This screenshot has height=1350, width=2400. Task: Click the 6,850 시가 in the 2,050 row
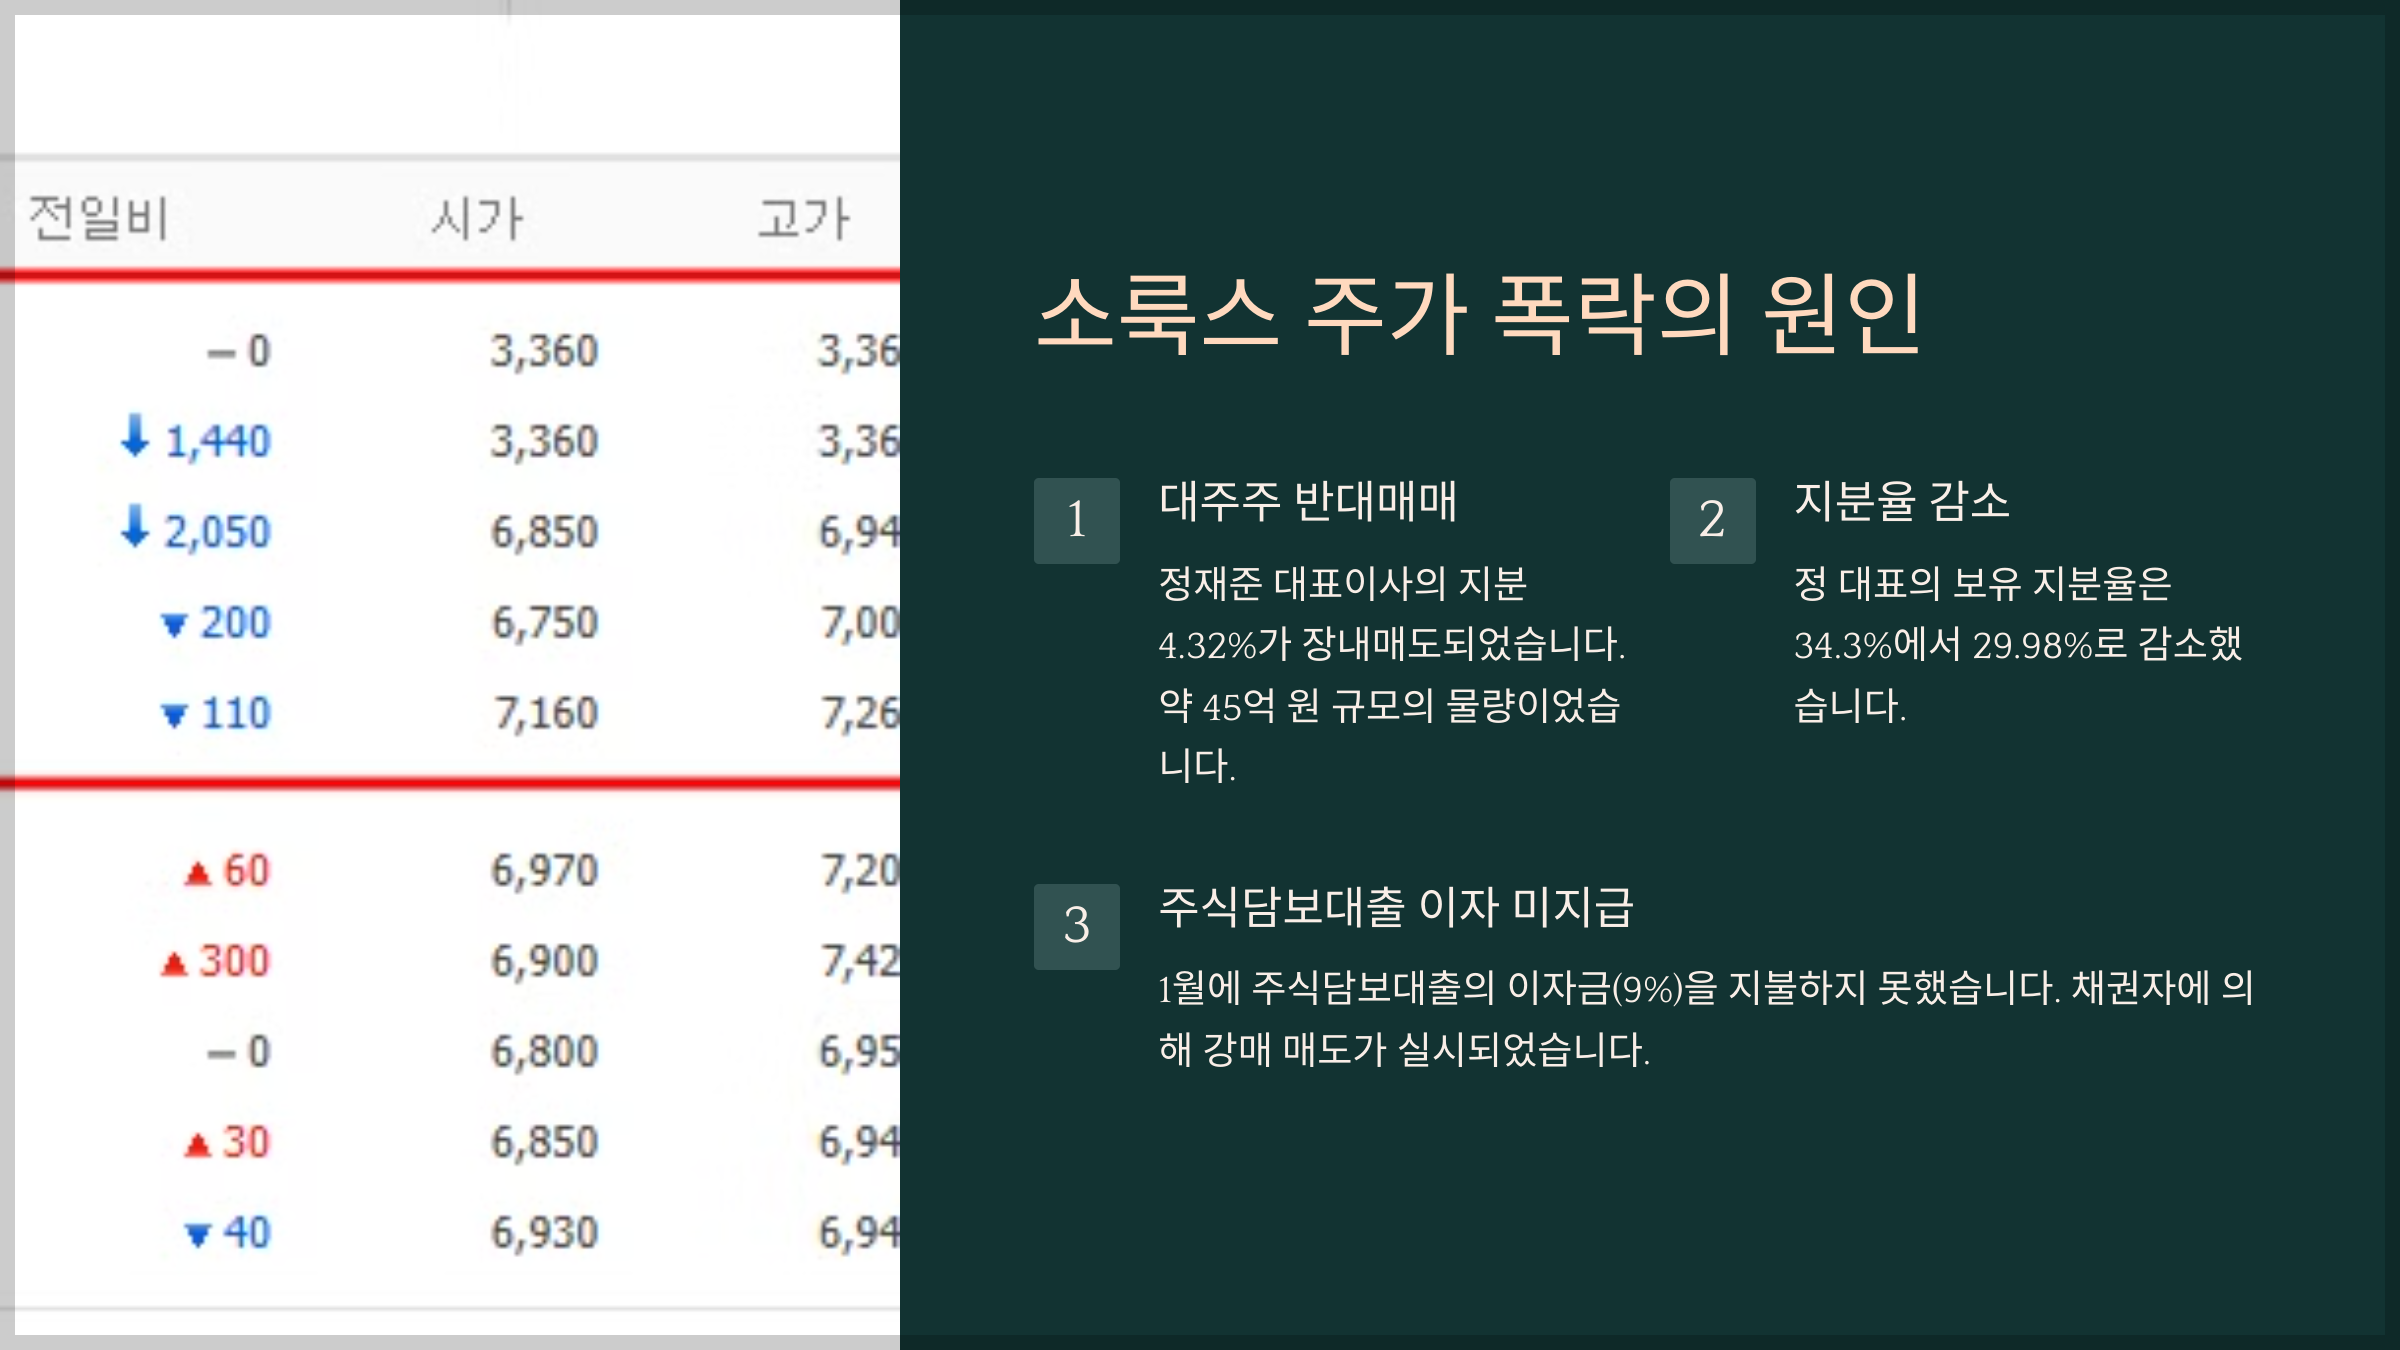click(x=545, y=532)
